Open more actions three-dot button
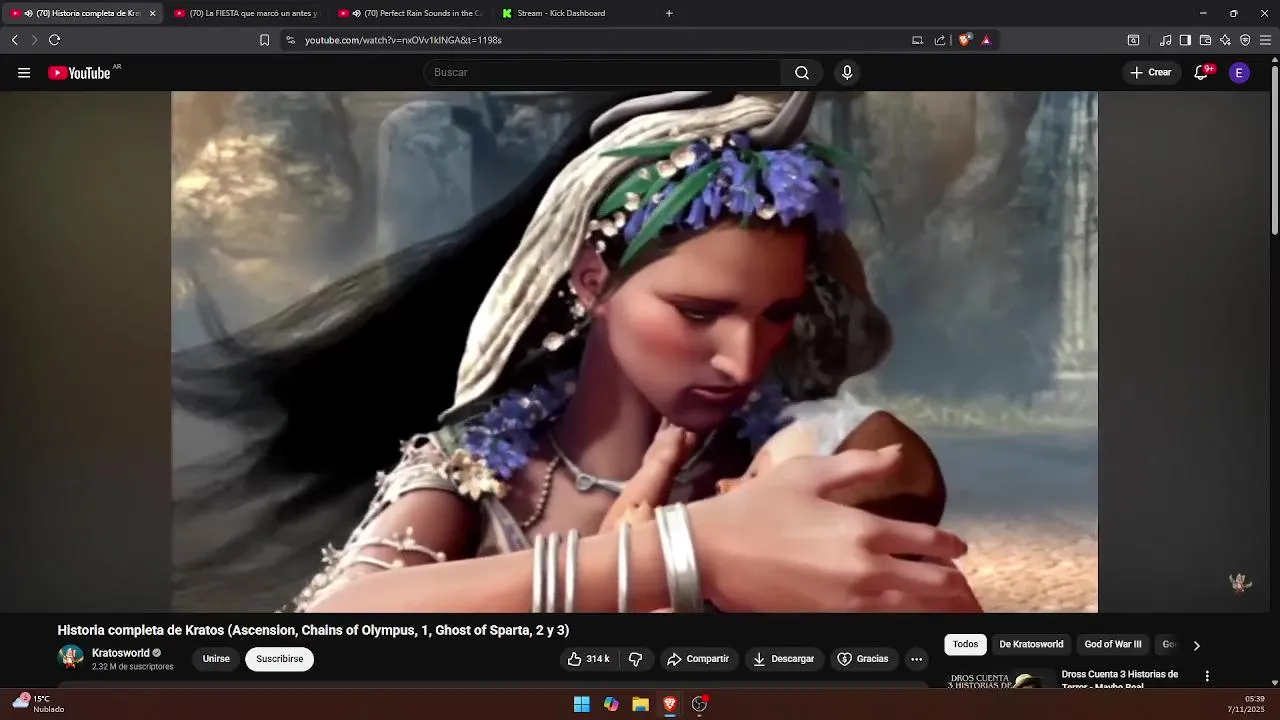 pos(916,659)
